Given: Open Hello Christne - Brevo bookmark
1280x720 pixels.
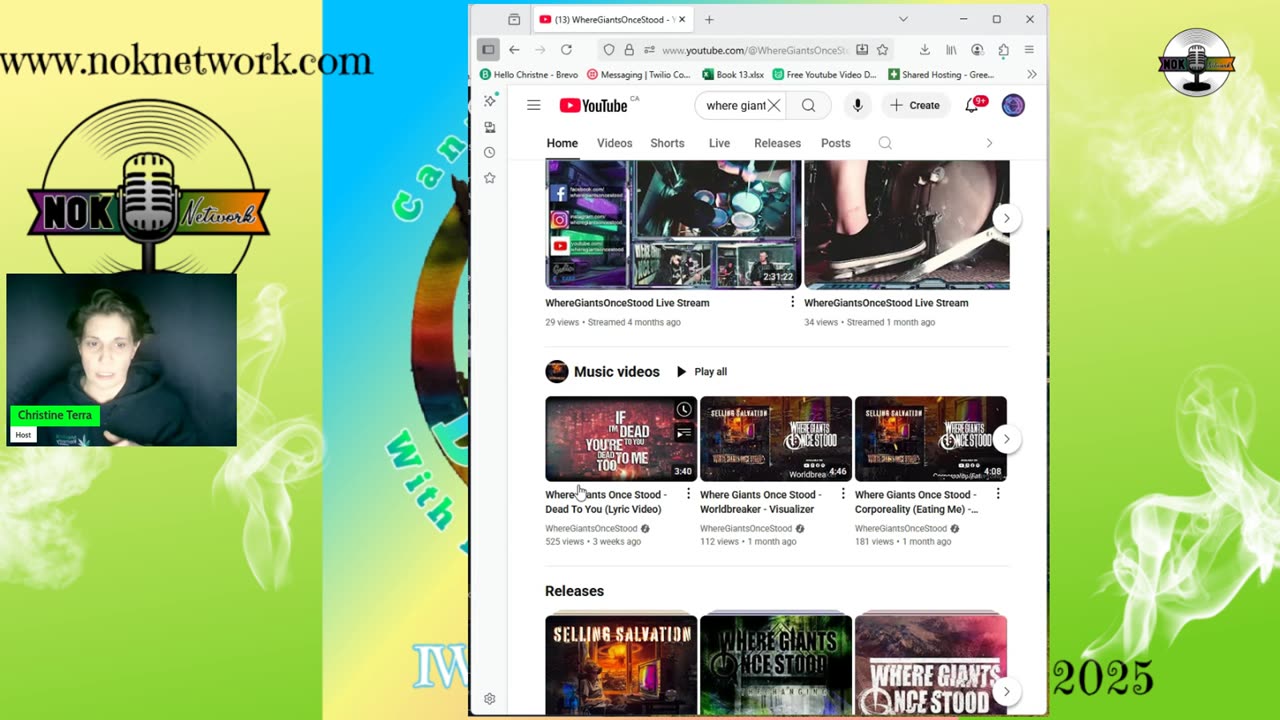Looking at the screenshot, I should [530, 74].
